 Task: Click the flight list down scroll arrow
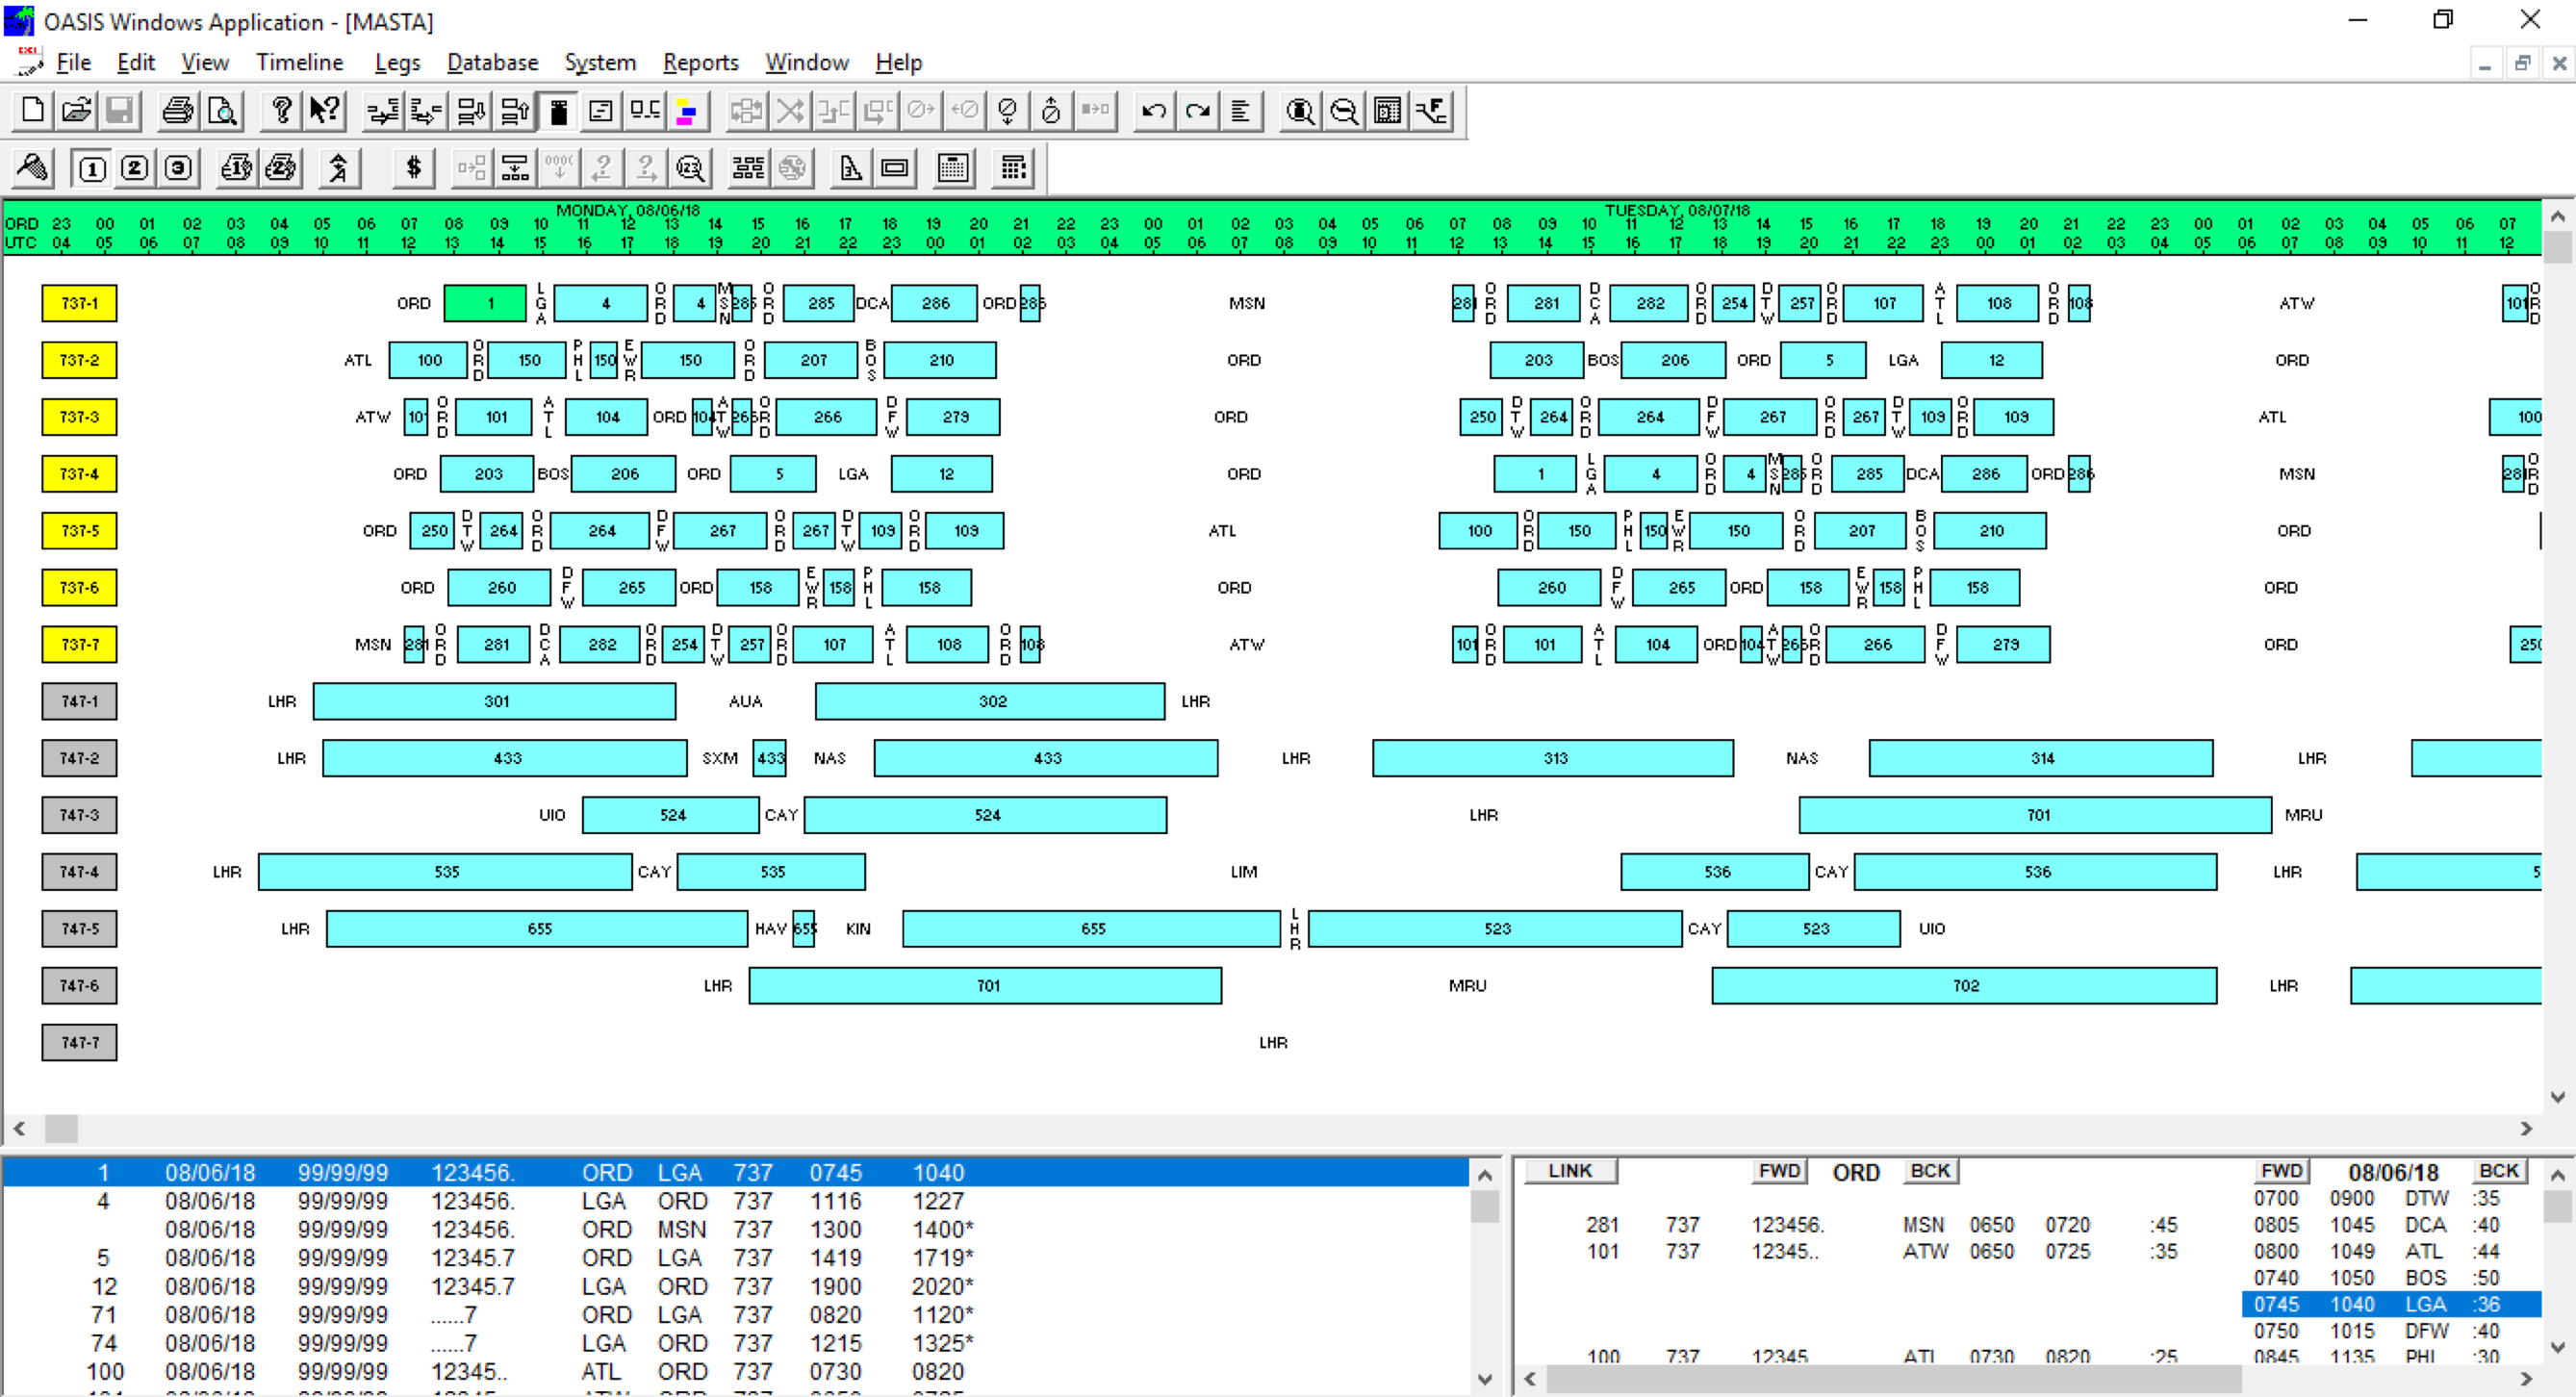click(1484, 1380)
